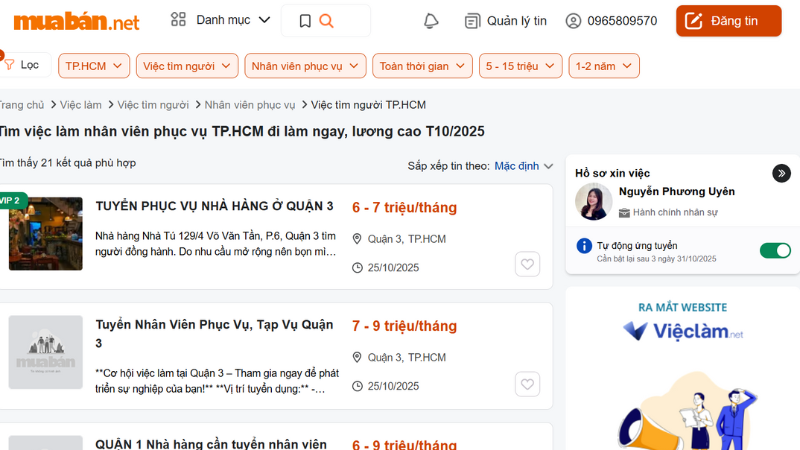Click info icon beside Tự động ứng tuyển
800x450 pixels.
point(584,246)
